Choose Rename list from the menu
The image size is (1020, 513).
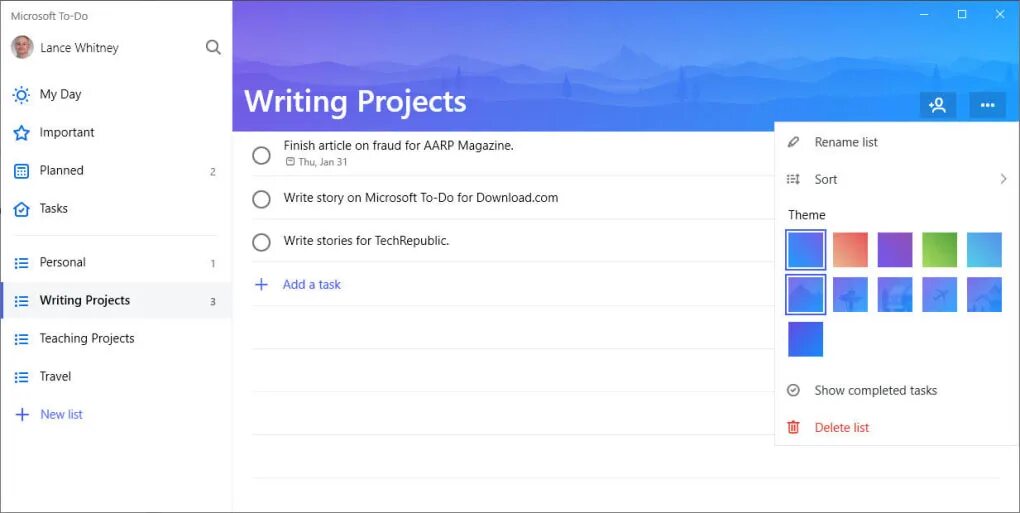coord(846,142)
